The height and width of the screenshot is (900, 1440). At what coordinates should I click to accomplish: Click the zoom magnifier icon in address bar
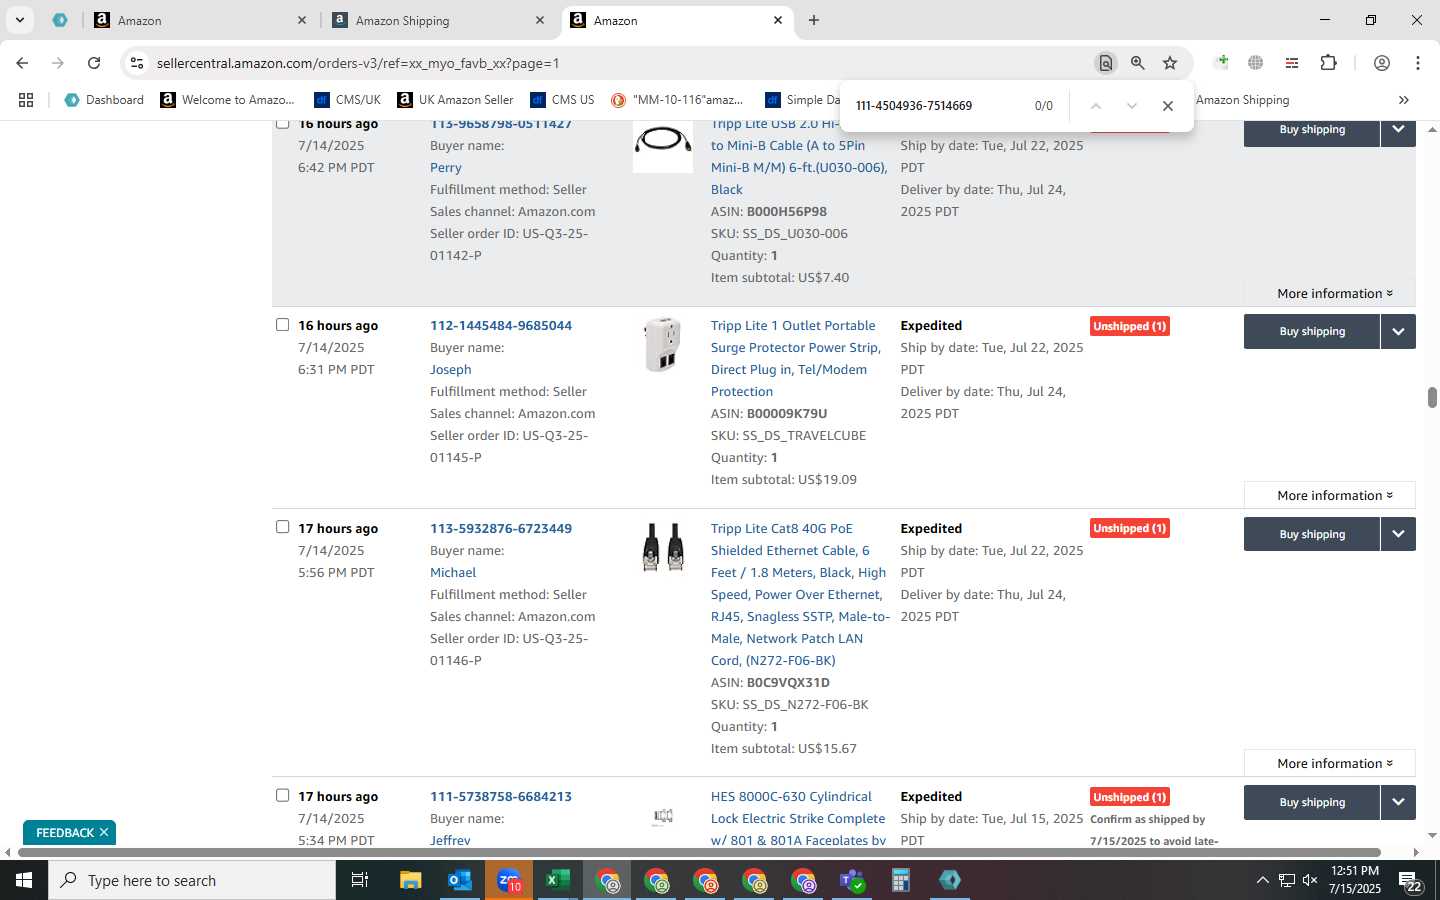(x=1138, y=63)
